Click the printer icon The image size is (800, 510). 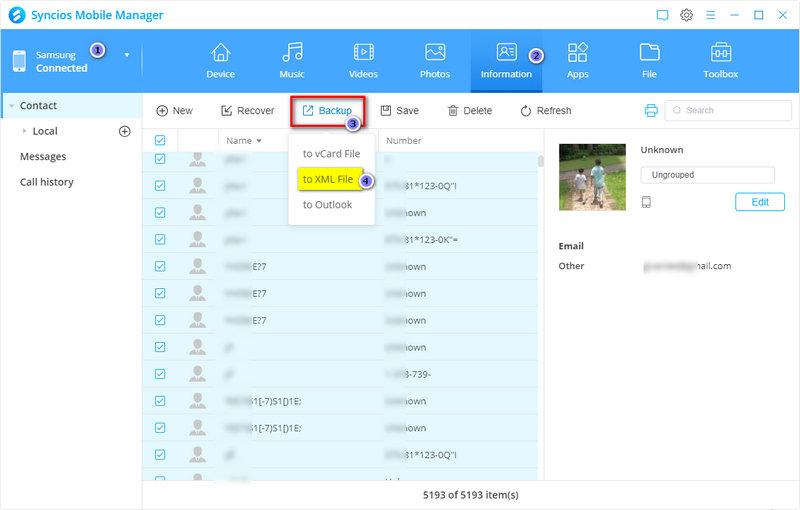click(x=651, y=111)
